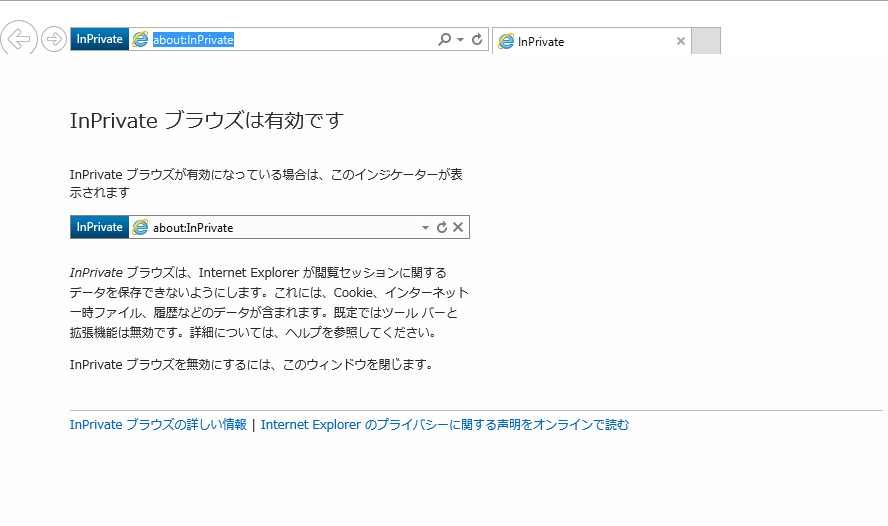Click the dropdown arrow in the sample indicator image

coord(425,228)
